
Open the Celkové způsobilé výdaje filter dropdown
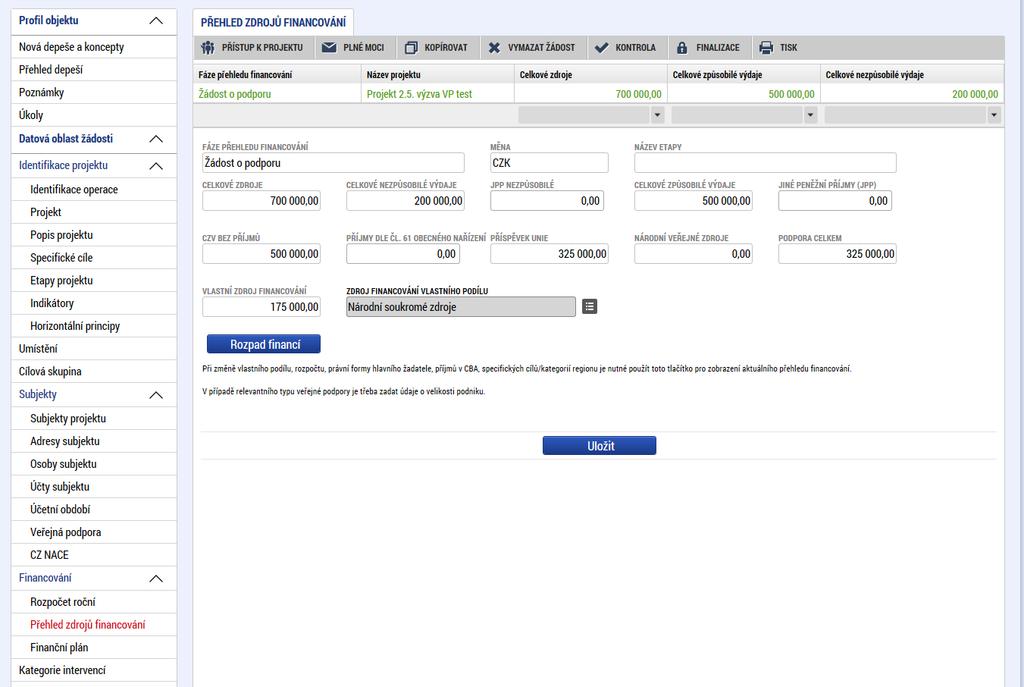pos(810,115)
